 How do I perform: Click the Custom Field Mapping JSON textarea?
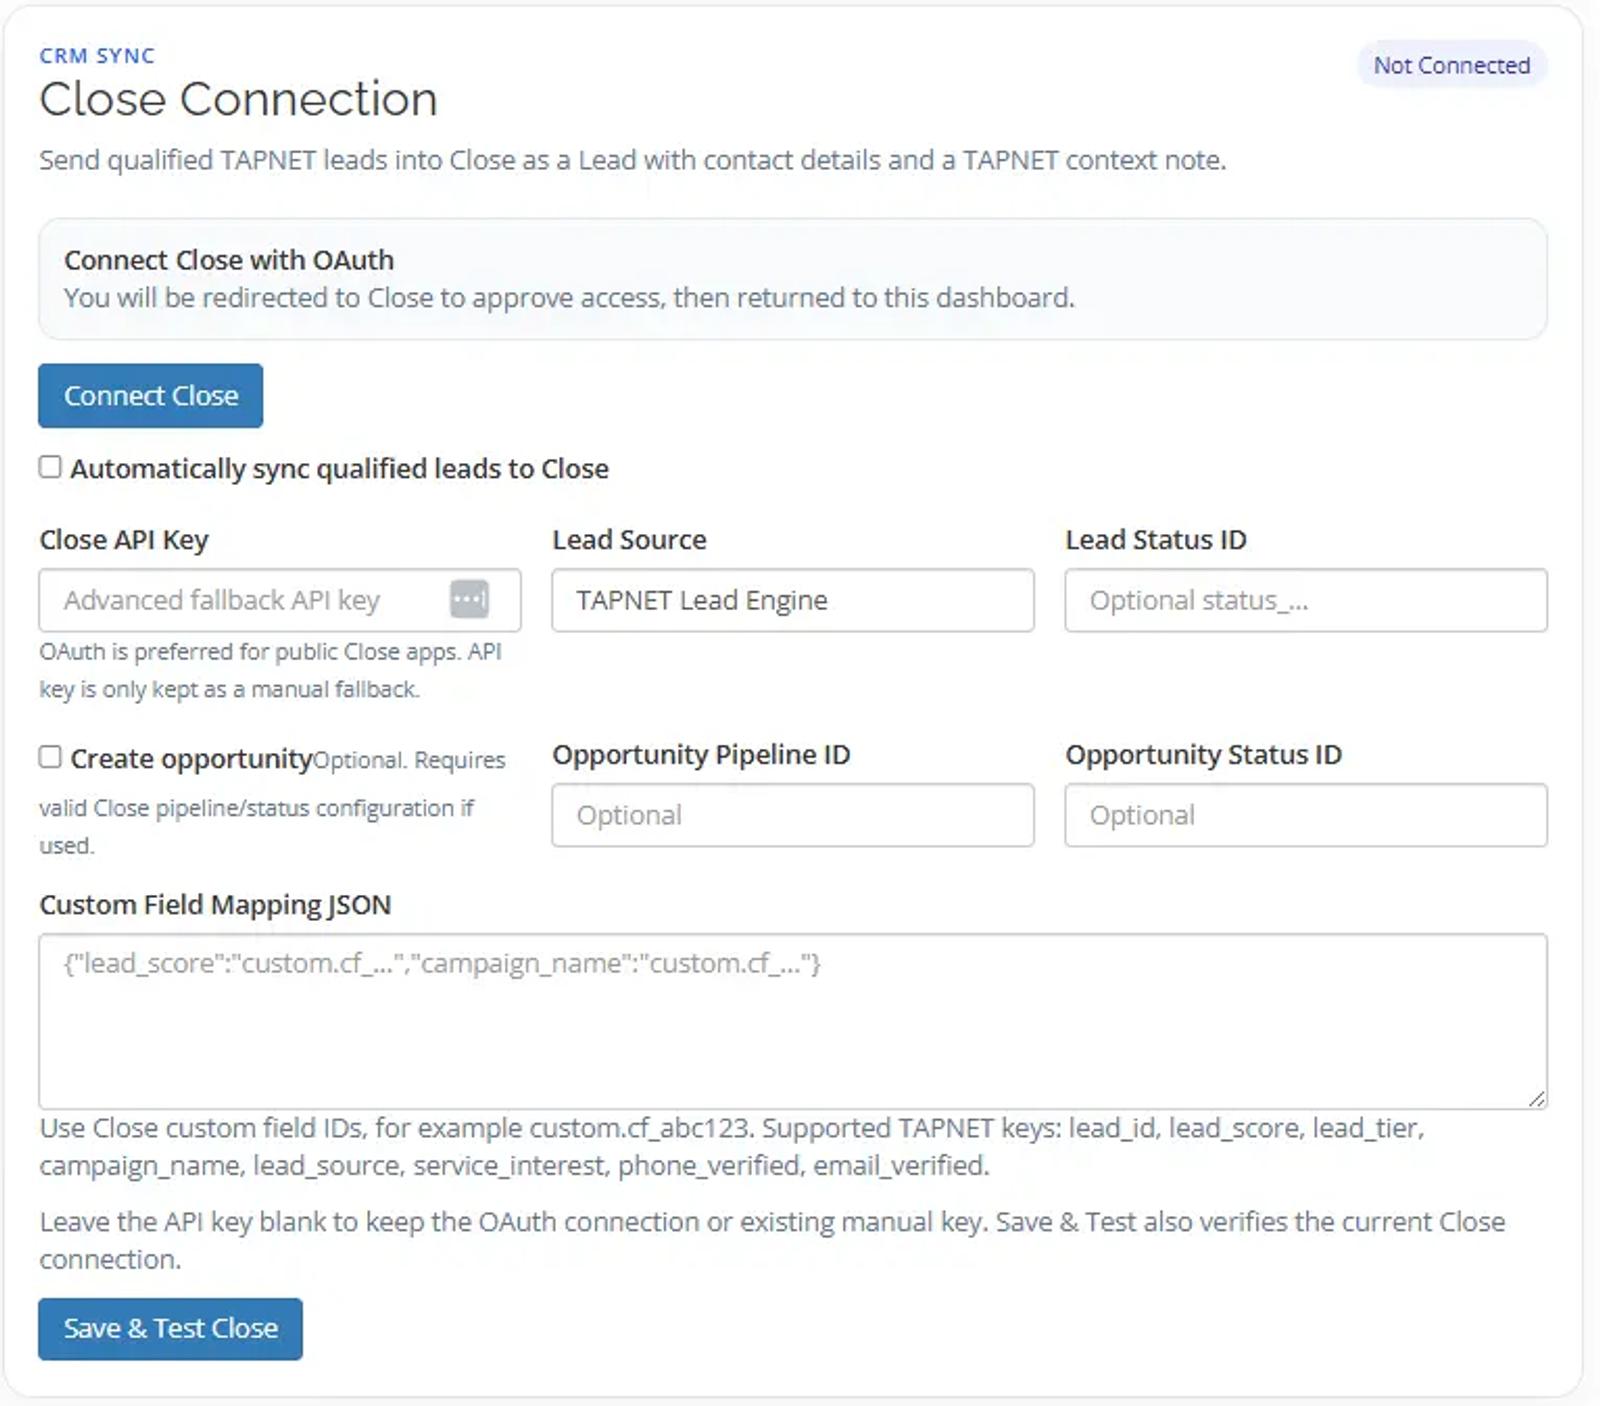(793, 1021)
